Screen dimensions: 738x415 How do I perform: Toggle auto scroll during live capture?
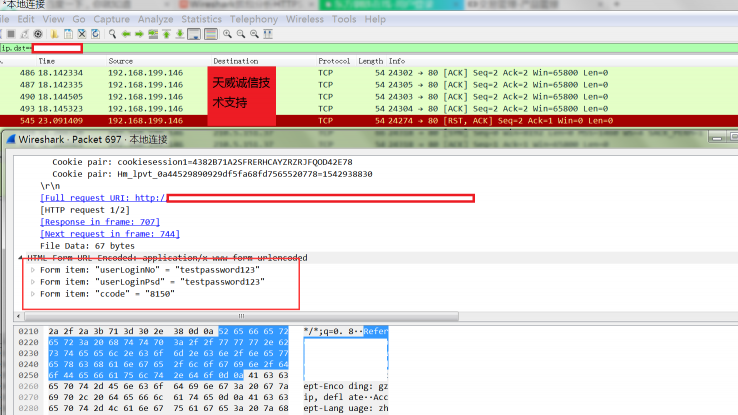pos(194,34)
